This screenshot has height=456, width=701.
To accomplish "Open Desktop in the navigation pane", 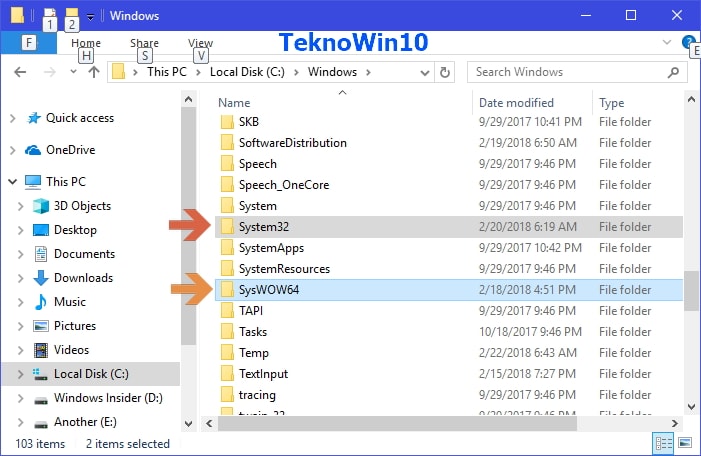I will pos(75,230).
